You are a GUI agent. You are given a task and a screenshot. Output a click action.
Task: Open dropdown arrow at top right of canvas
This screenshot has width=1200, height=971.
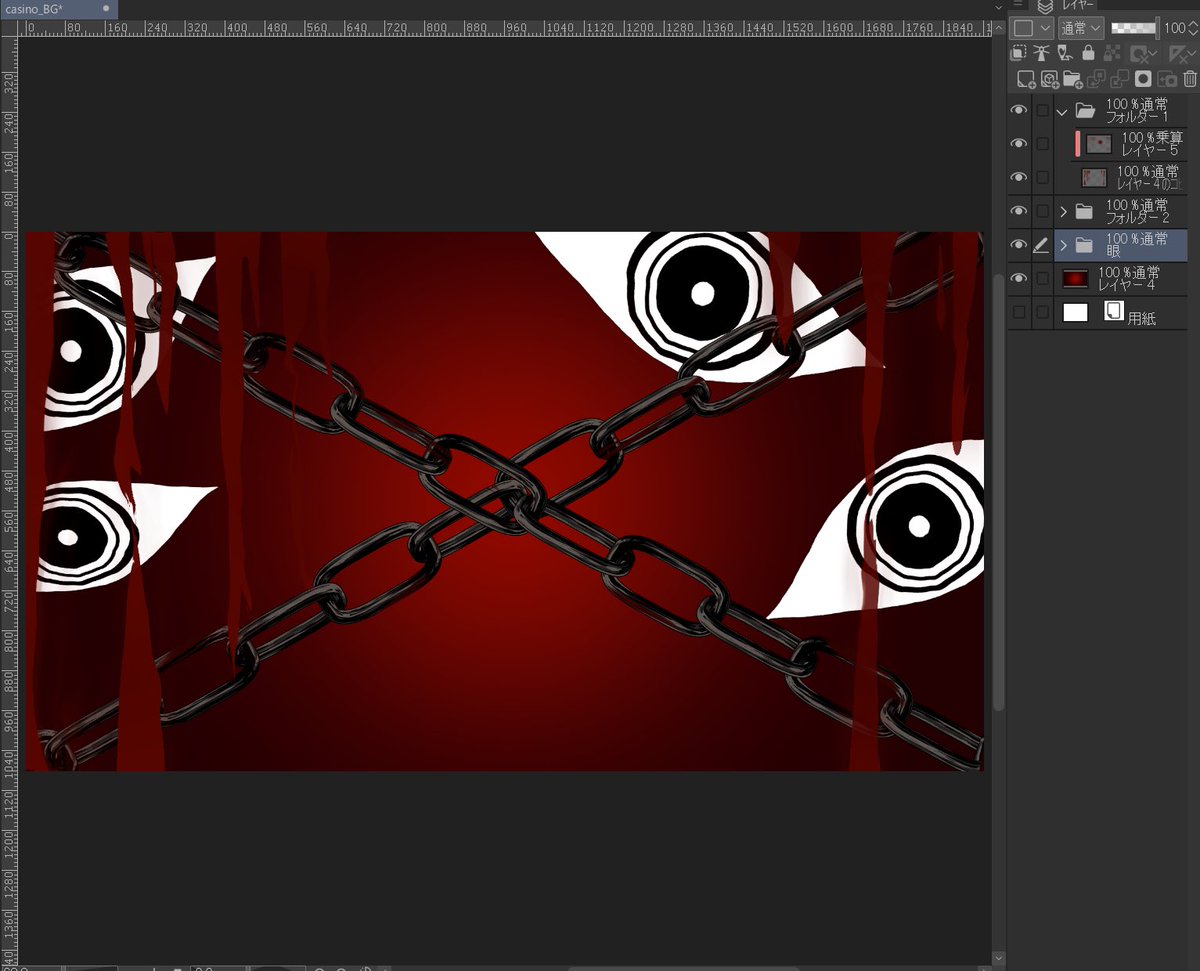tap(996, 6)
